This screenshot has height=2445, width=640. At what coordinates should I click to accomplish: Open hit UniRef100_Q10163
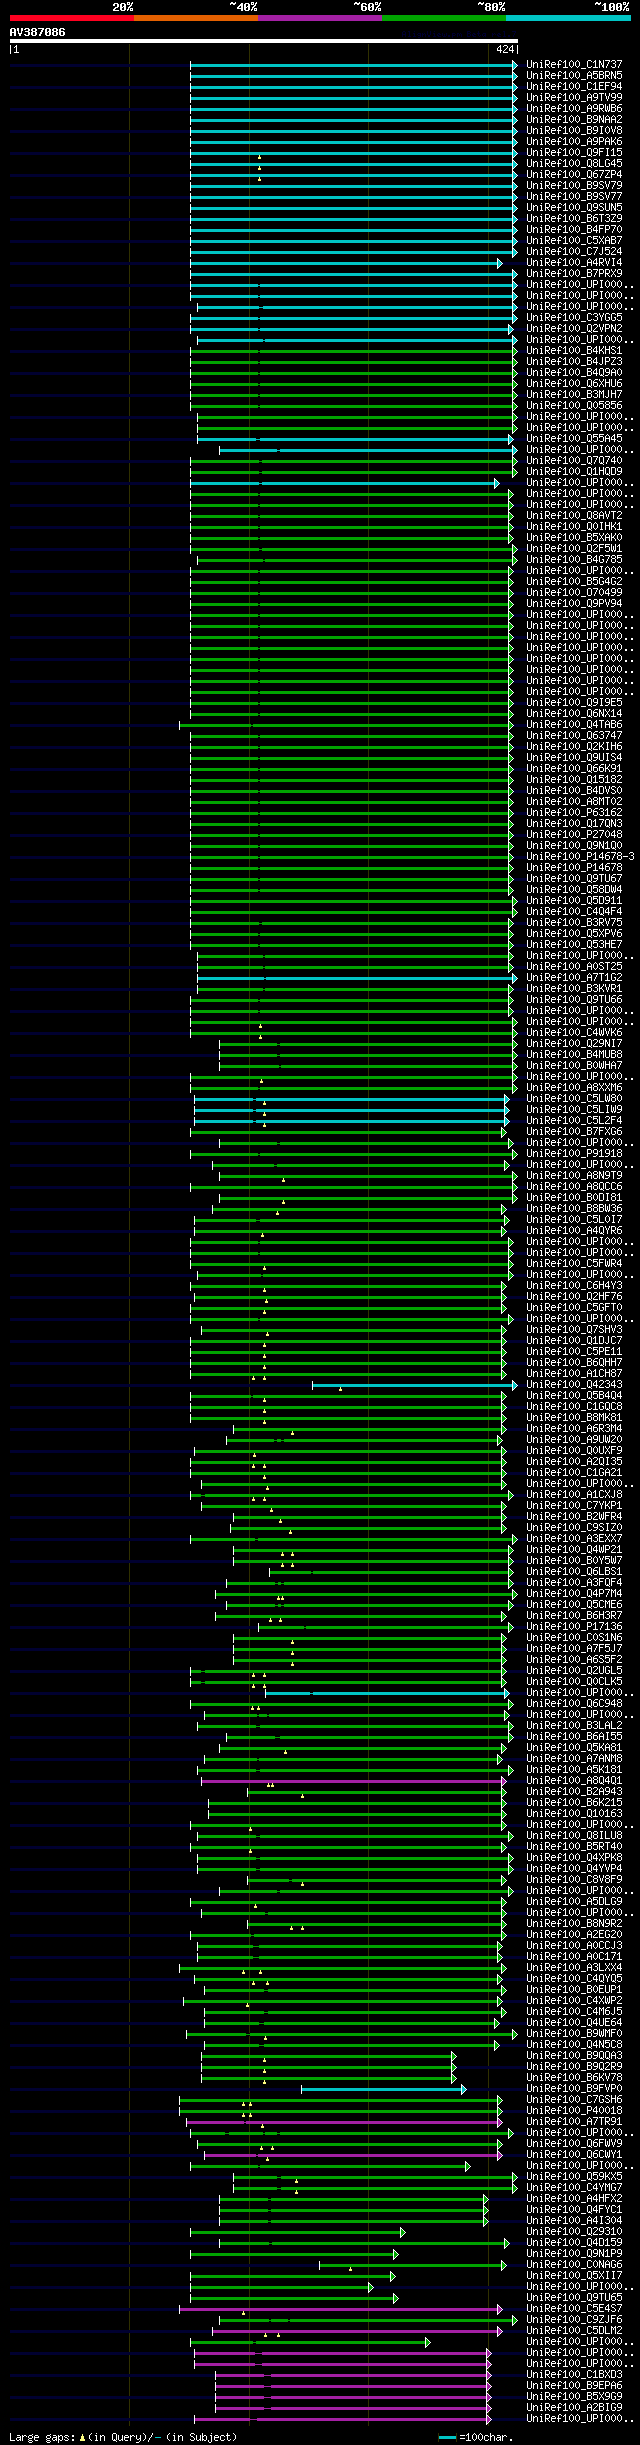[x=574, y=1814]
